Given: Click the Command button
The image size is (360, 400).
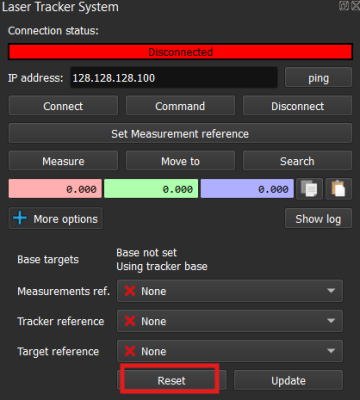Looking at the screenshot, I should (180, 106).
